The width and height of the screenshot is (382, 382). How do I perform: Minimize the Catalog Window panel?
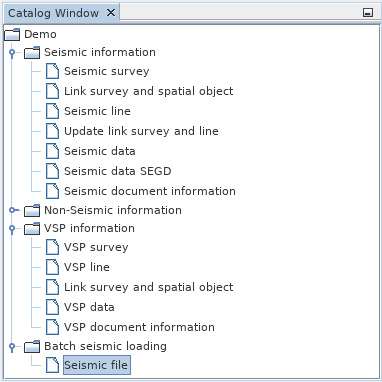[x=368, y=13]
